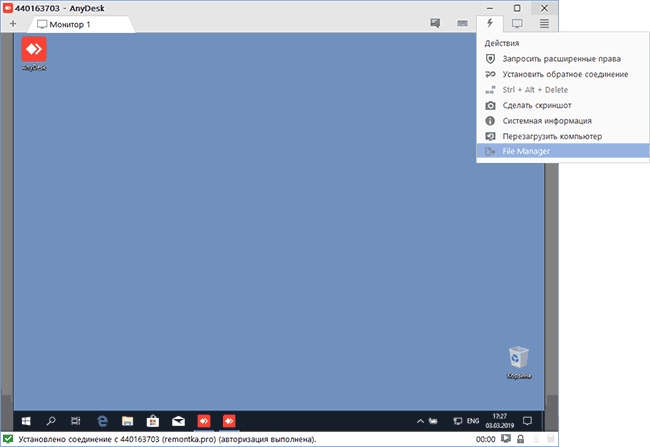Add a new session tab with plus button

click(13, 23)
